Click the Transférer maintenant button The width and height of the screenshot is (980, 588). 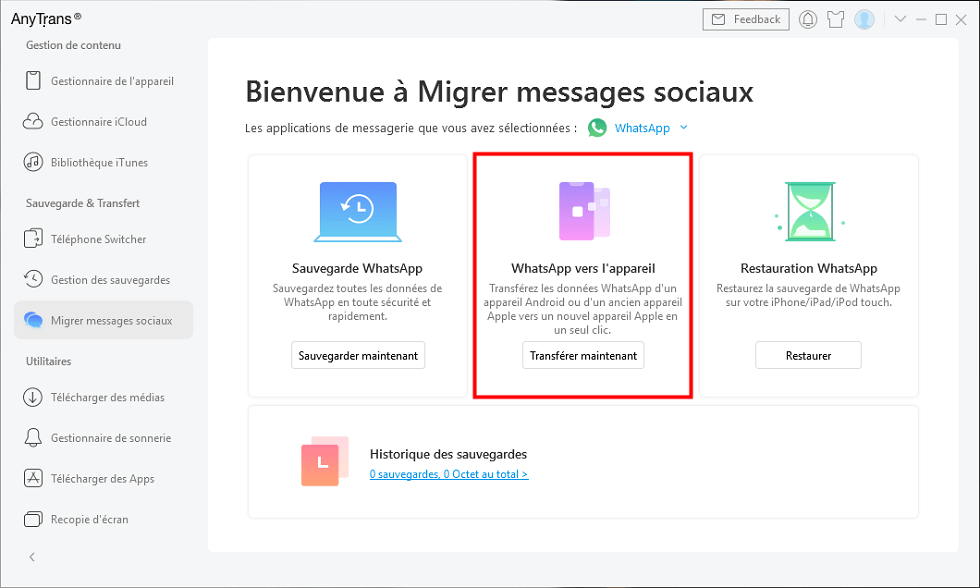(583, 355)
